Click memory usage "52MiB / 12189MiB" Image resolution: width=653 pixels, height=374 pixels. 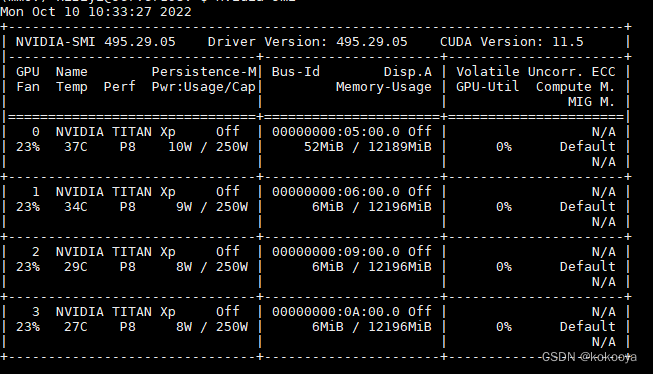click(x=368, y=147)
